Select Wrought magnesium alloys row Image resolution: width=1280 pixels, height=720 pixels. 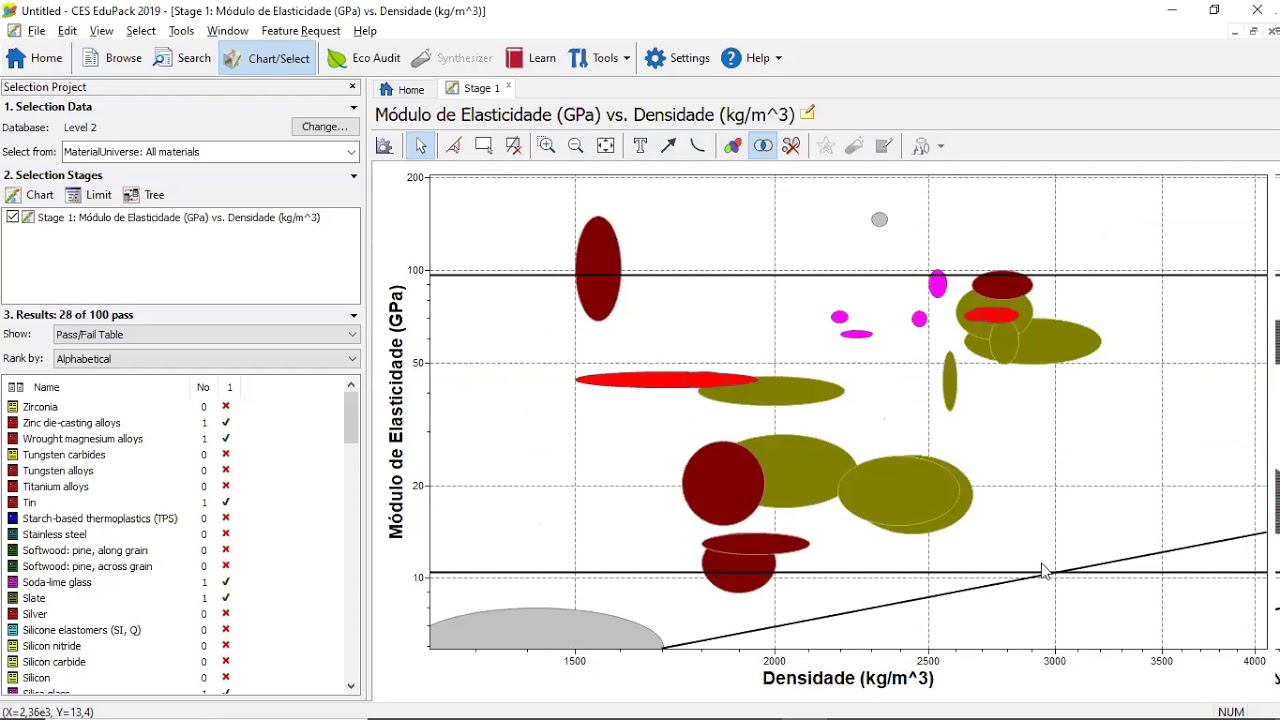pos(83,439)
